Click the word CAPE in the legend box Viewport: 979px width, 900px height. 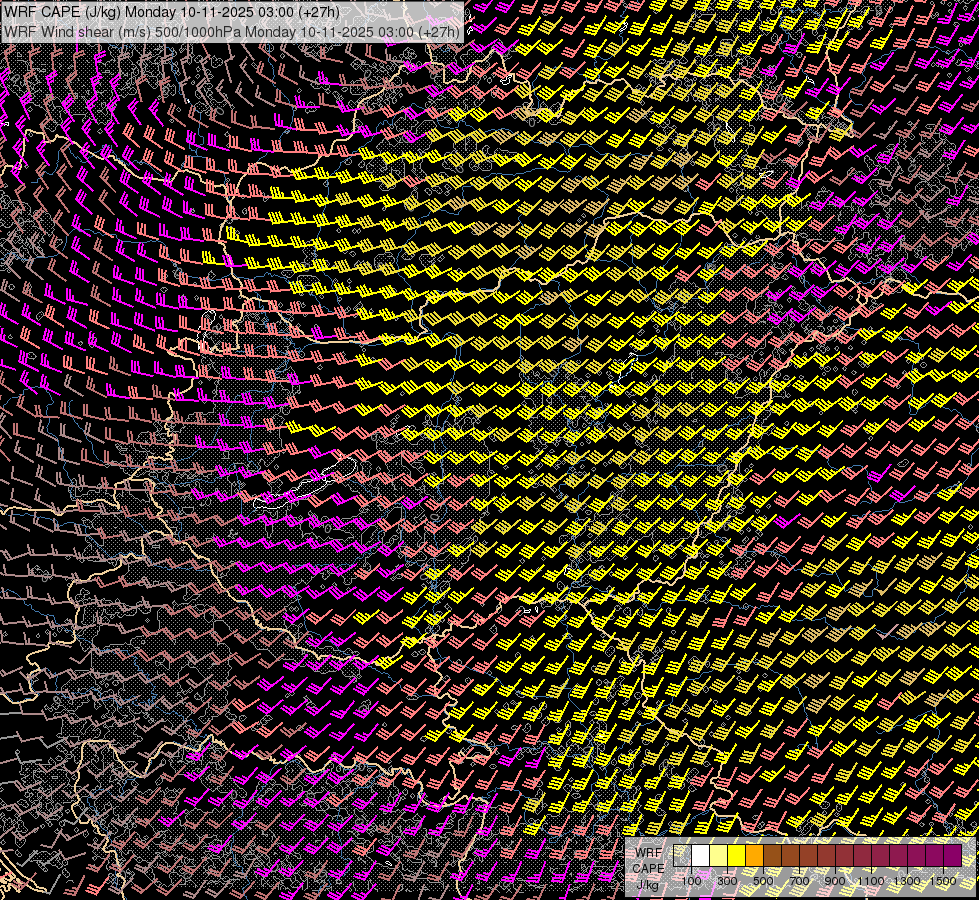(648, 868)
